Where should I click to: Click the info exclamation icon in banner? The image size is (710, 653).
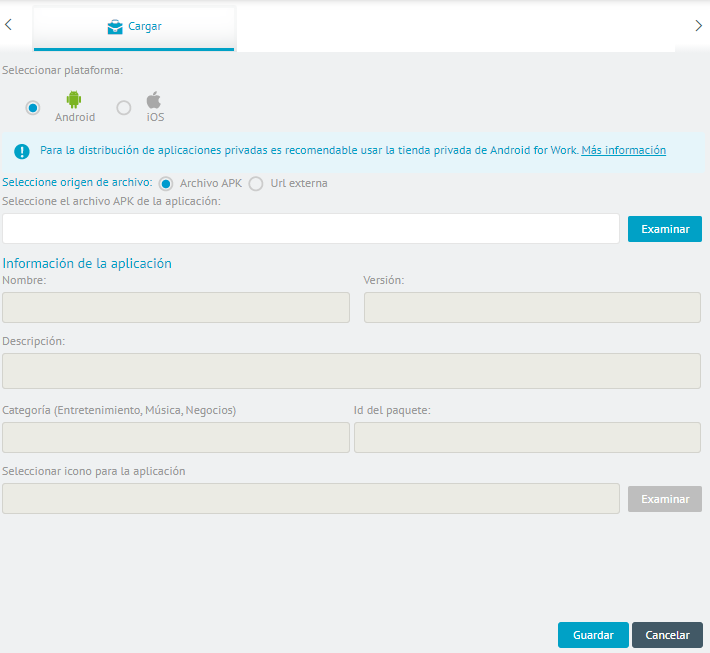pos(22,151)
